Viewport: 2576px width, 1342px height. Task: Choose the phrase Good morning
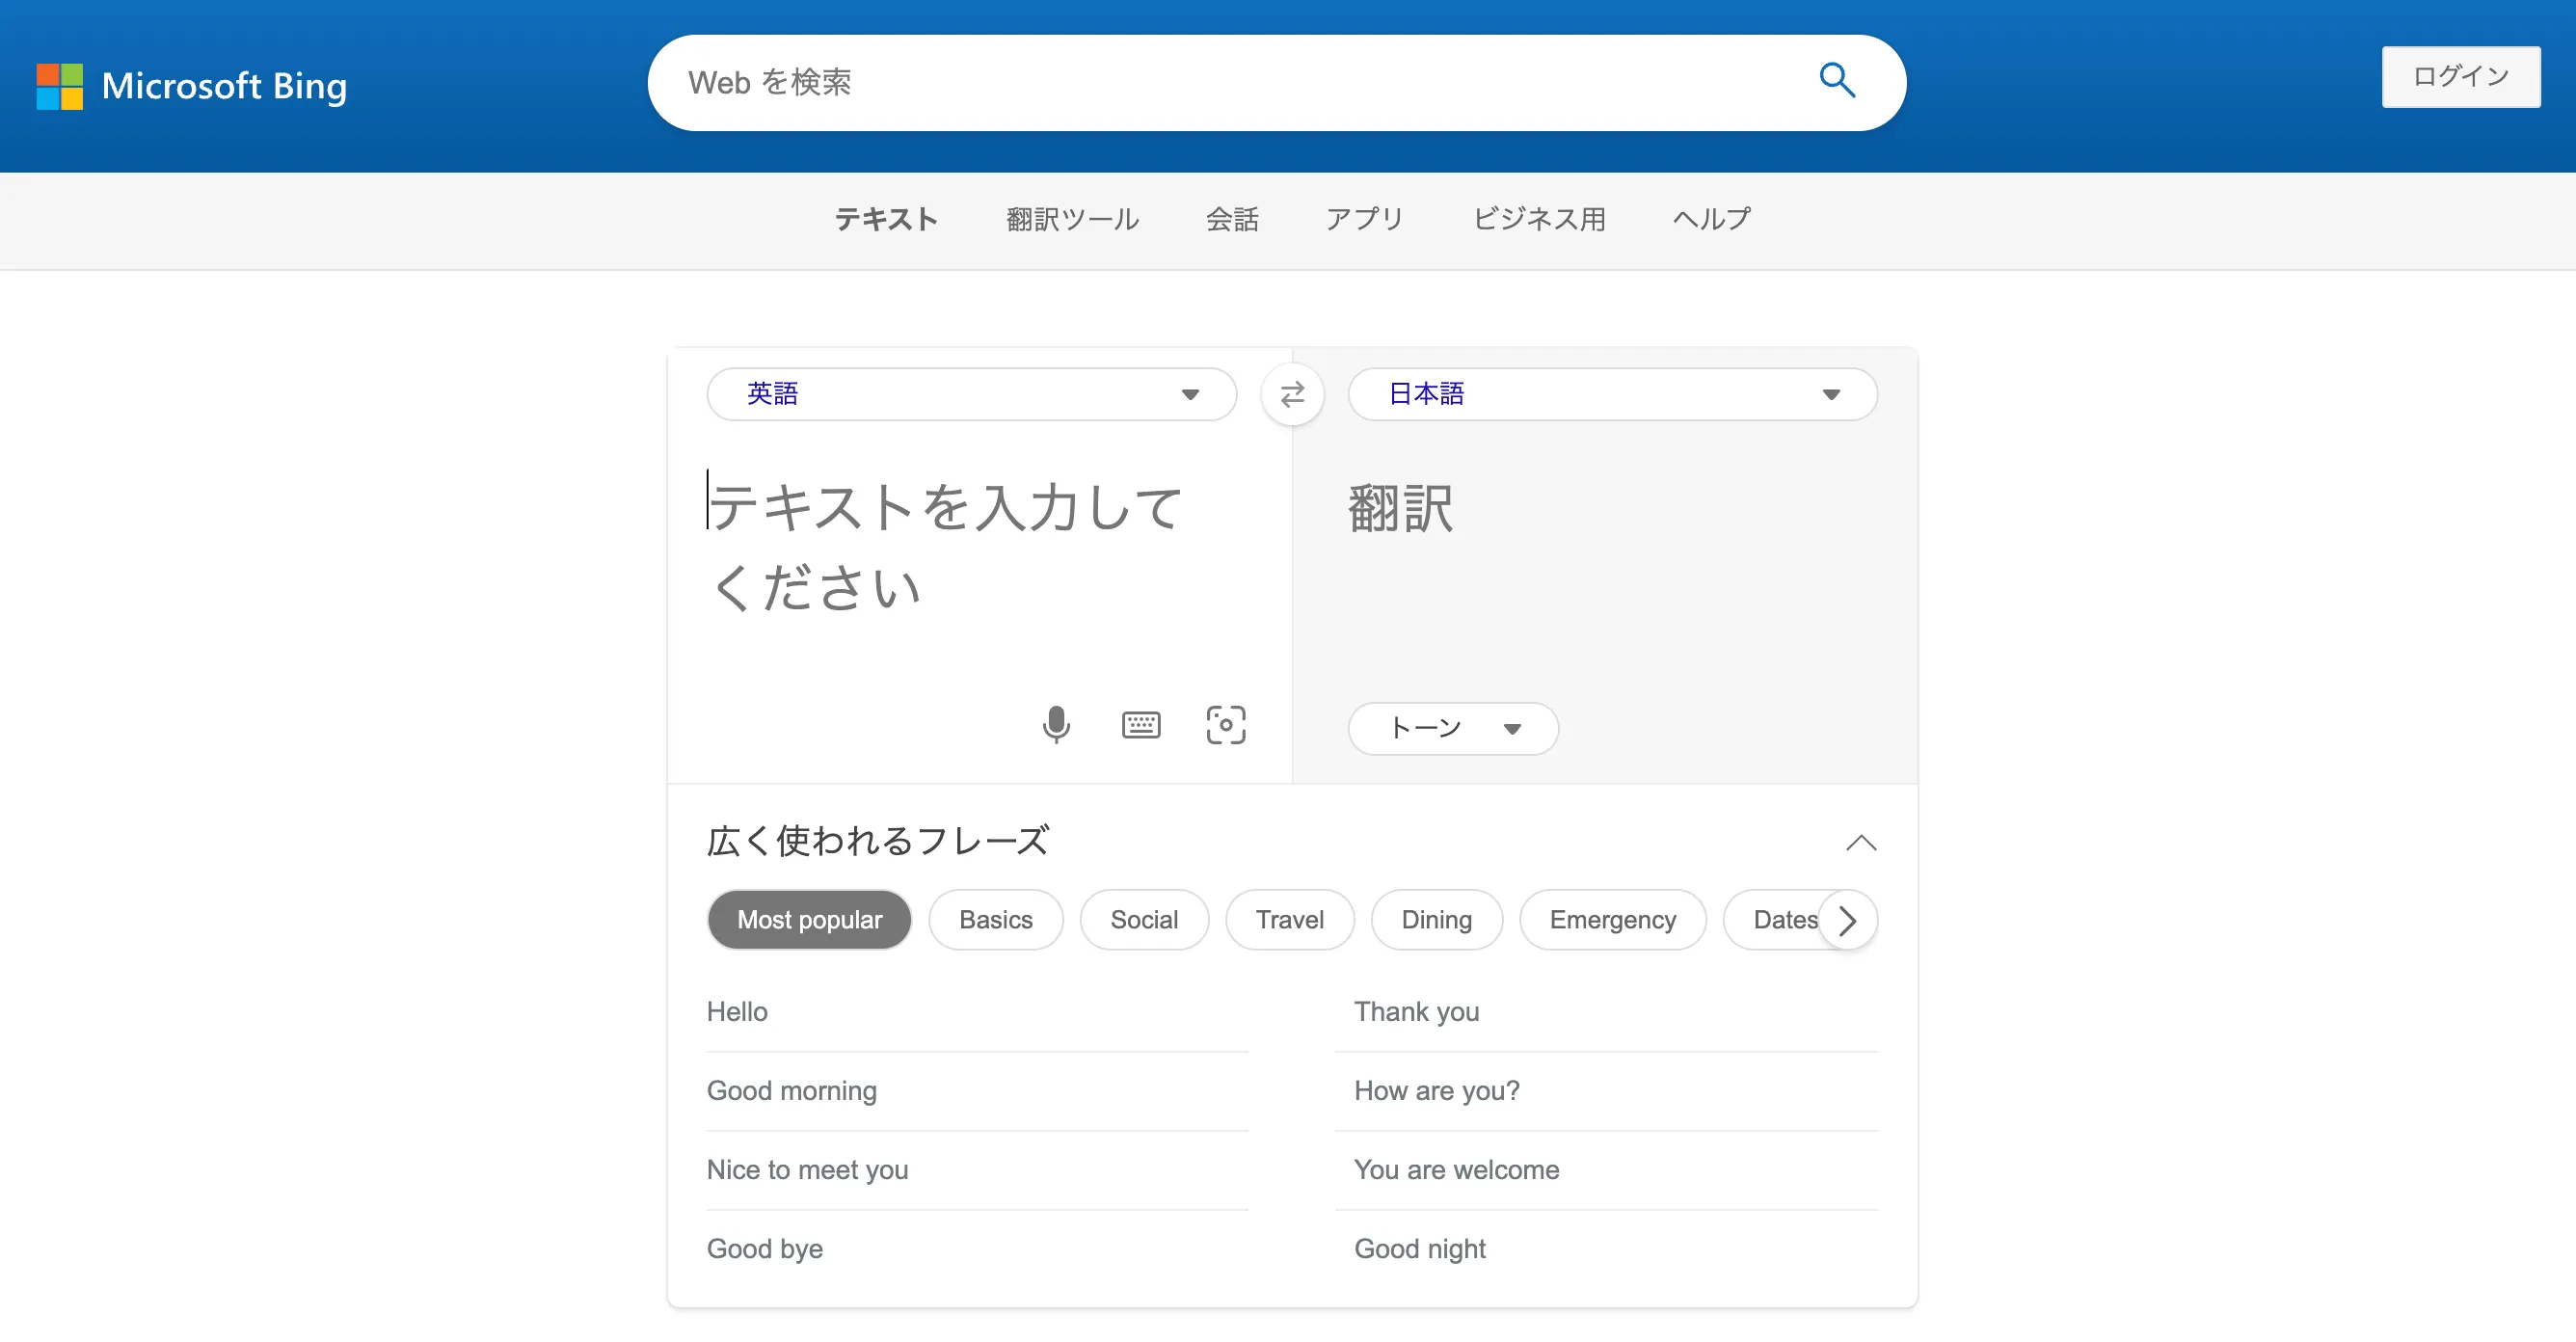977,1091
